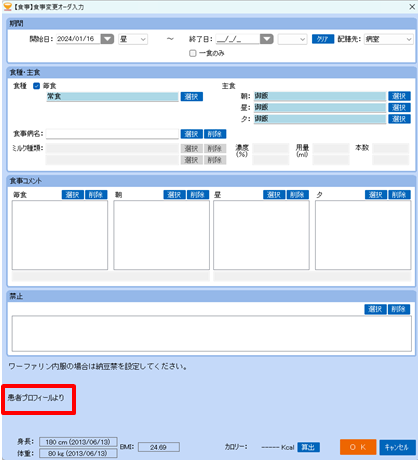Click the 食事病名 input field
The height and width of the screenshot is (462, 418).
tap(112, 134)
